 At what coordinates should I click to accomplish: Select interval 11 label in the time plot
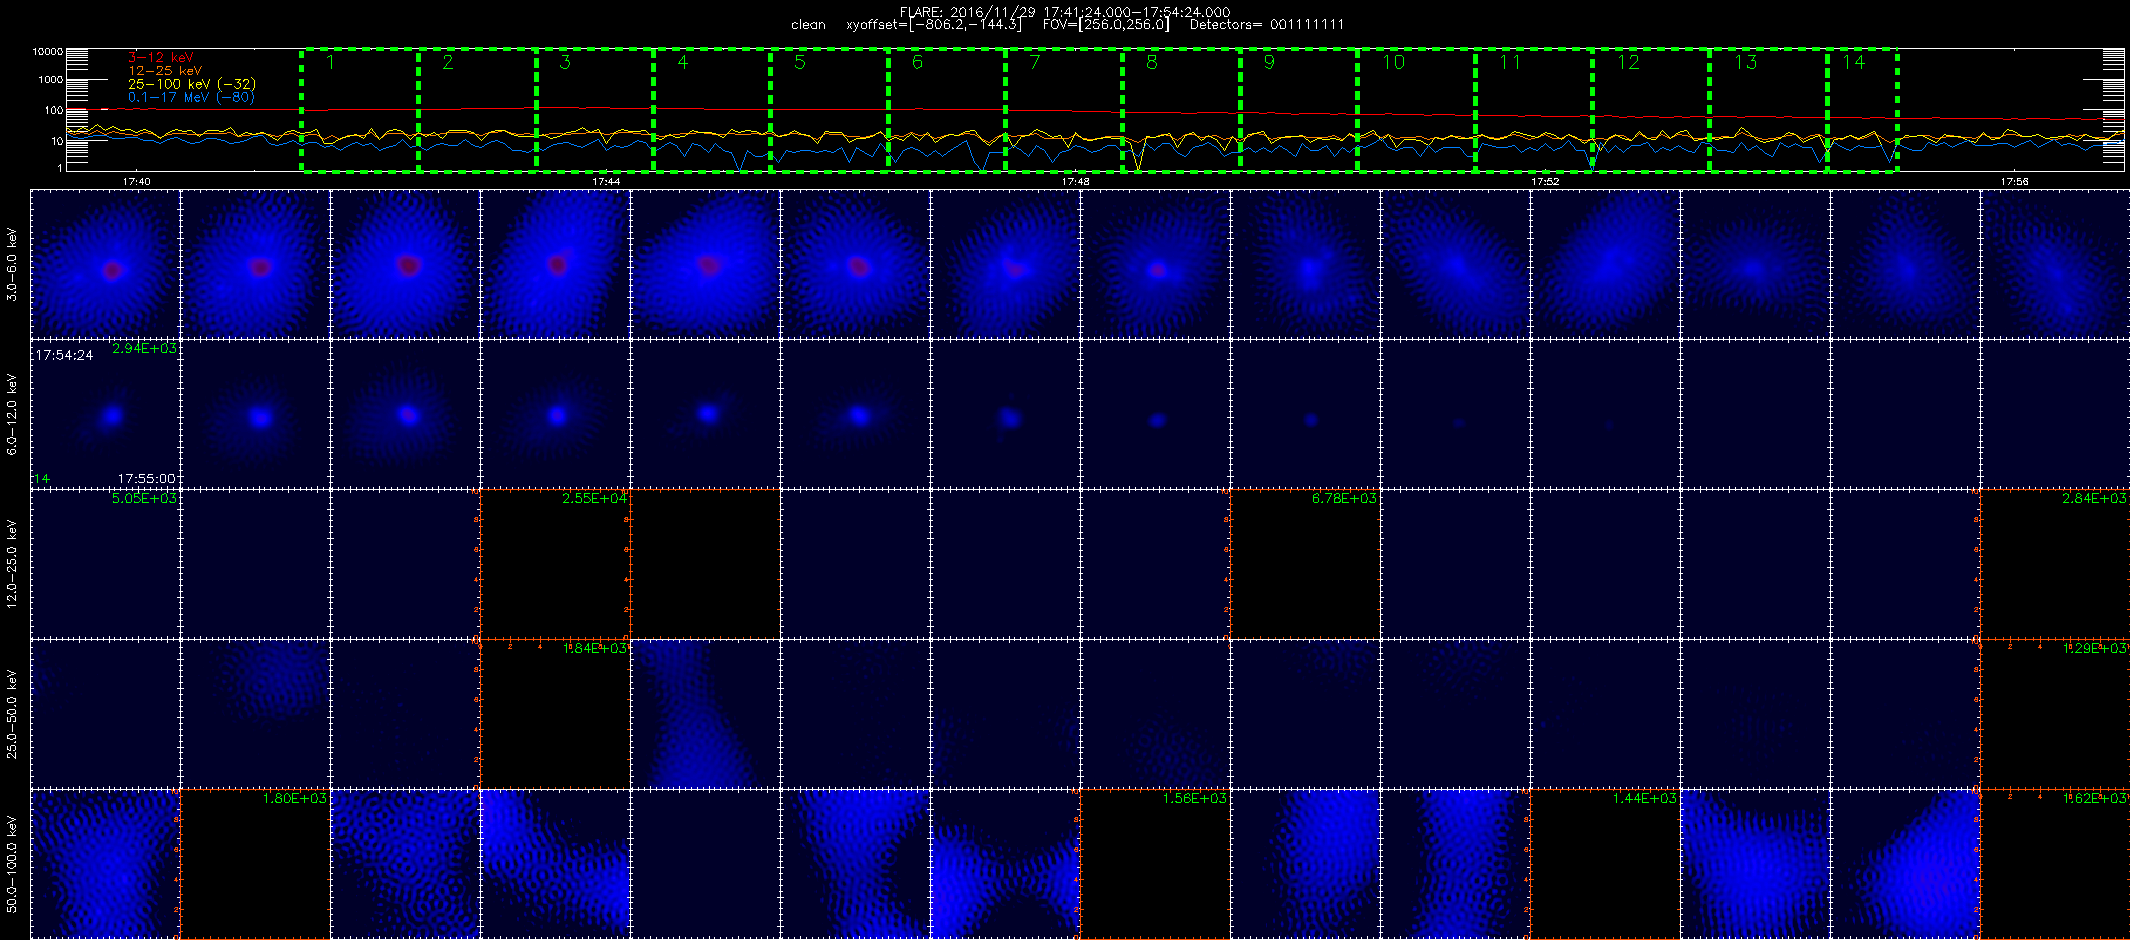point(1510,62)
